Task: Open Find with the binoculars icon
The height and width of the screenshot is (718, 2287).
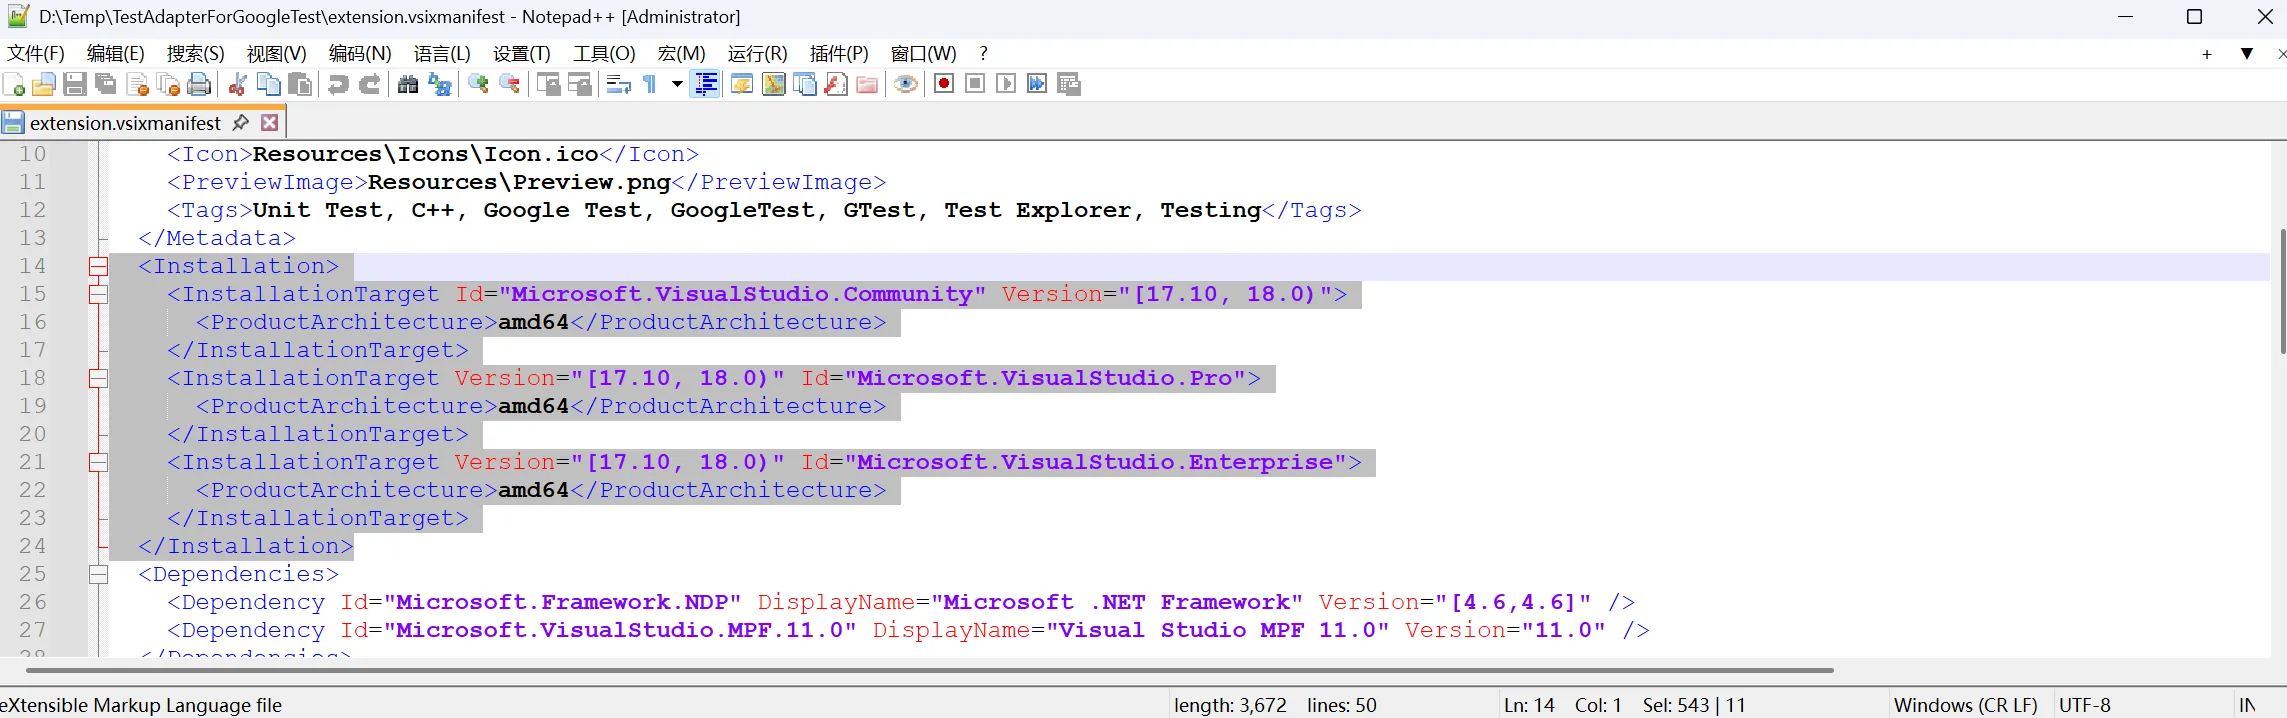Action: [408, 85]
